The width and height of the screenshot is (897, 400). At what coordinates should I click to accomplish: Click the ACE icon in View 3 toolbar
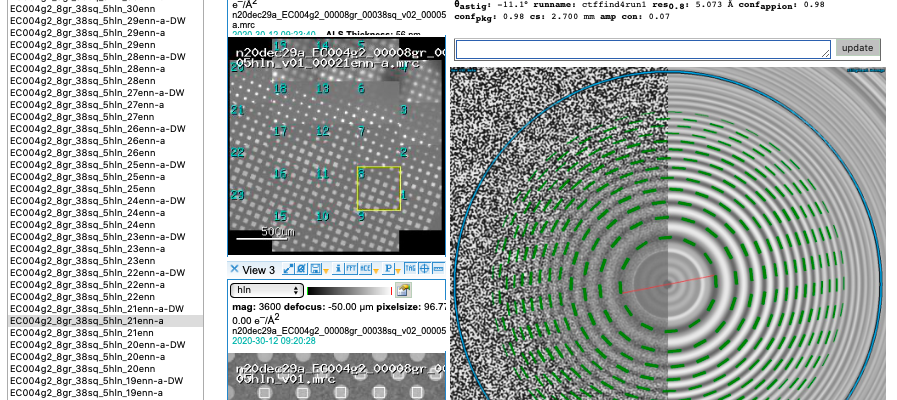(x=365, y=269)
